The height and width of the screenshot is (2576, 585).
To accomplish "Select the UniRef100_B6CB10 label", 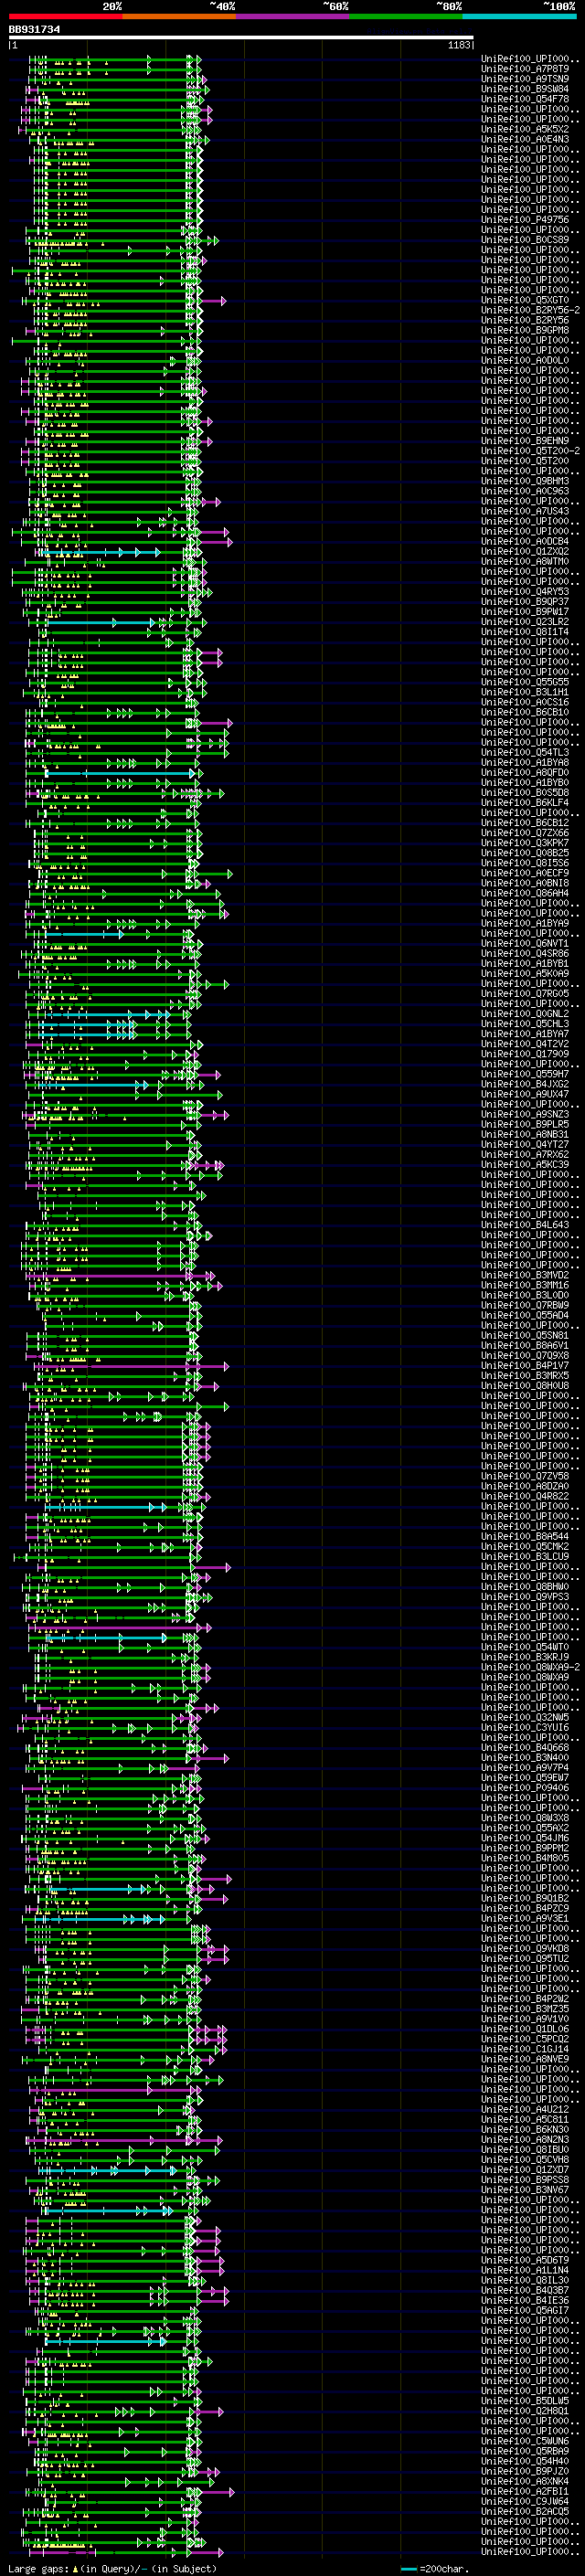I will (525, 712).
